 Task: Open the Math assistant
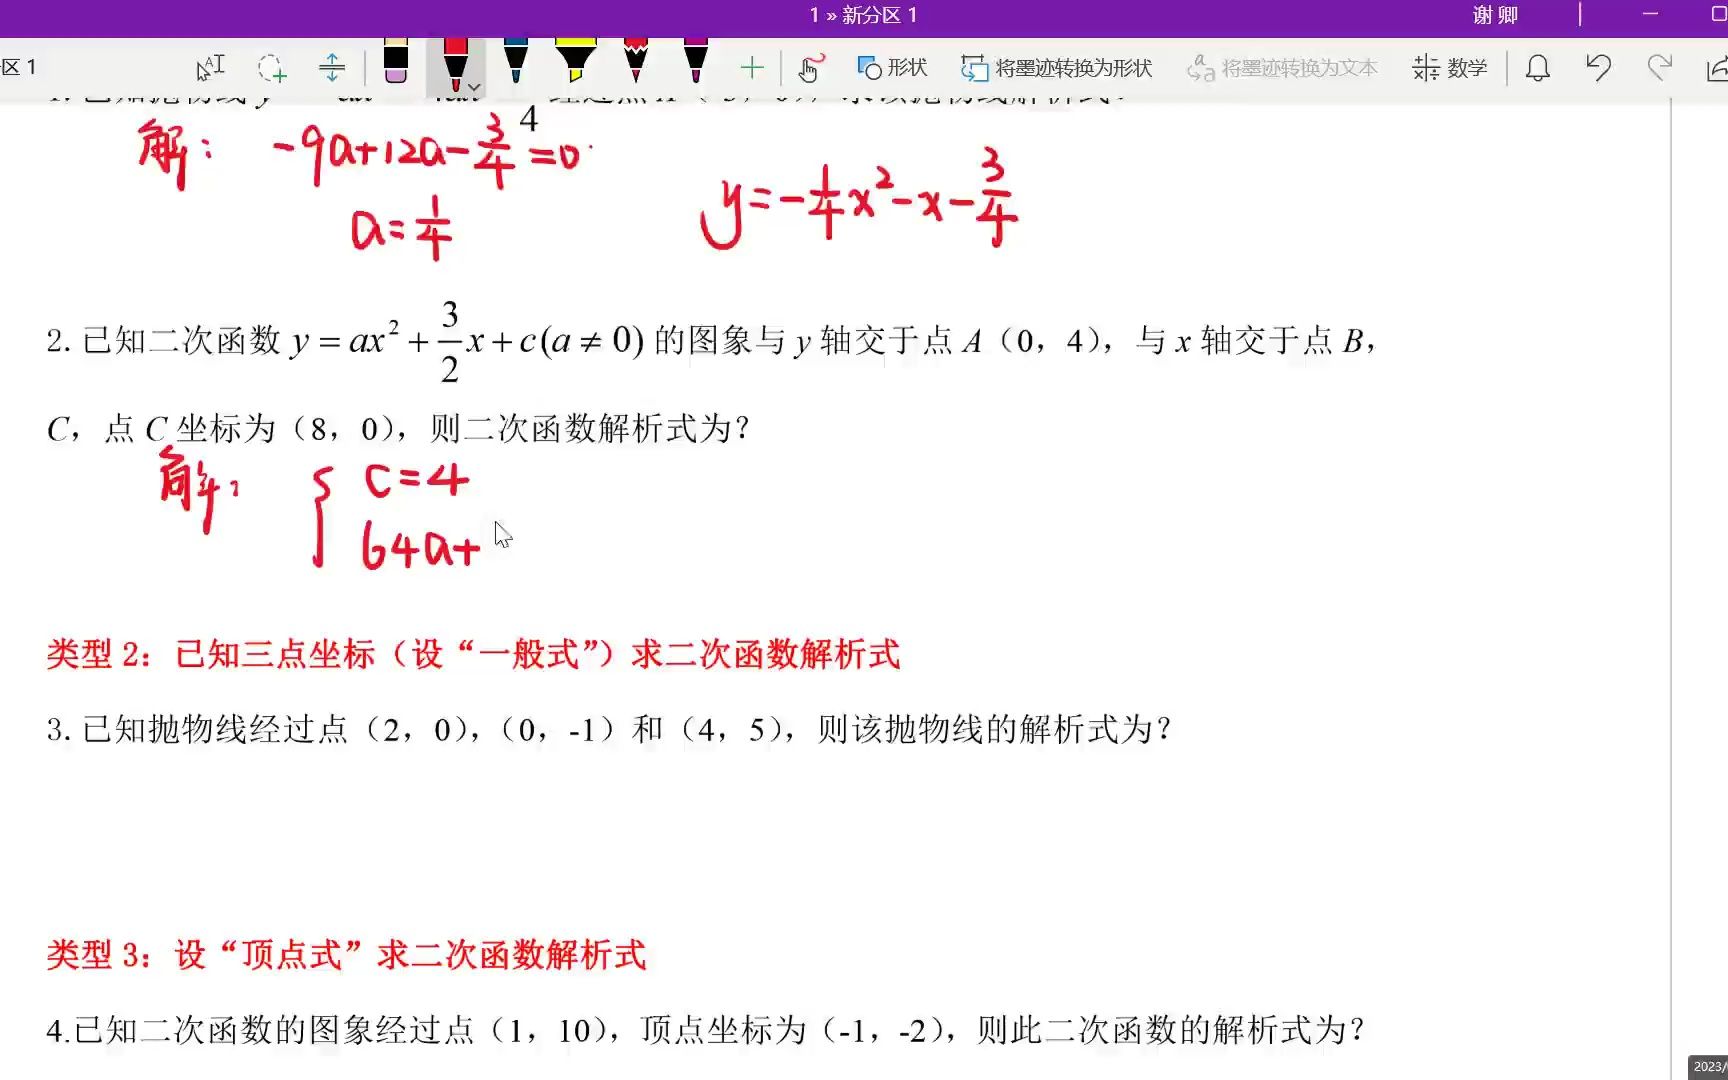(x=1449, y=68)
